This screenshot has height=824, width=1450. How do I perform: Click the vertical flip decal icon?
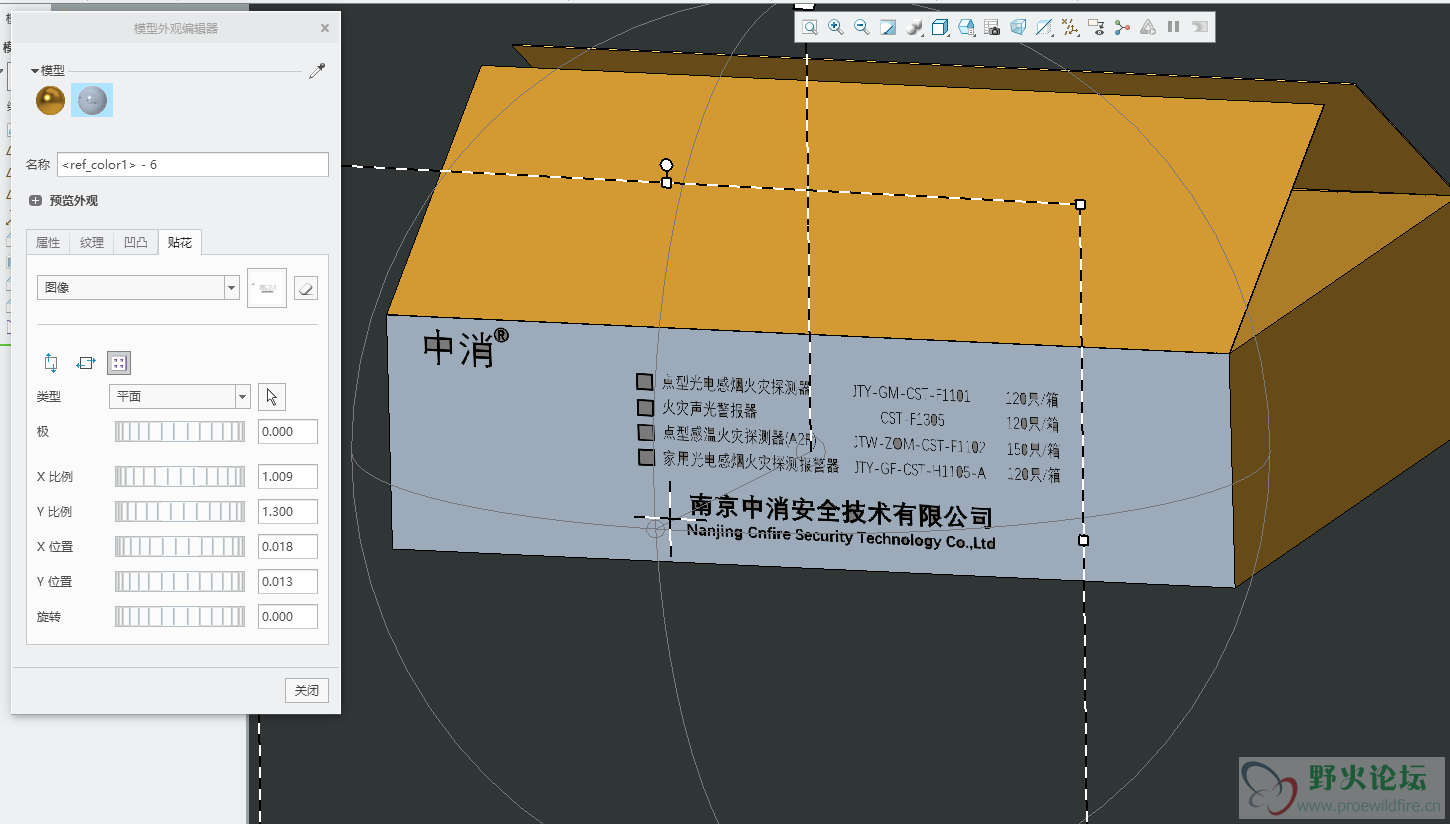(x=51, y=364)
